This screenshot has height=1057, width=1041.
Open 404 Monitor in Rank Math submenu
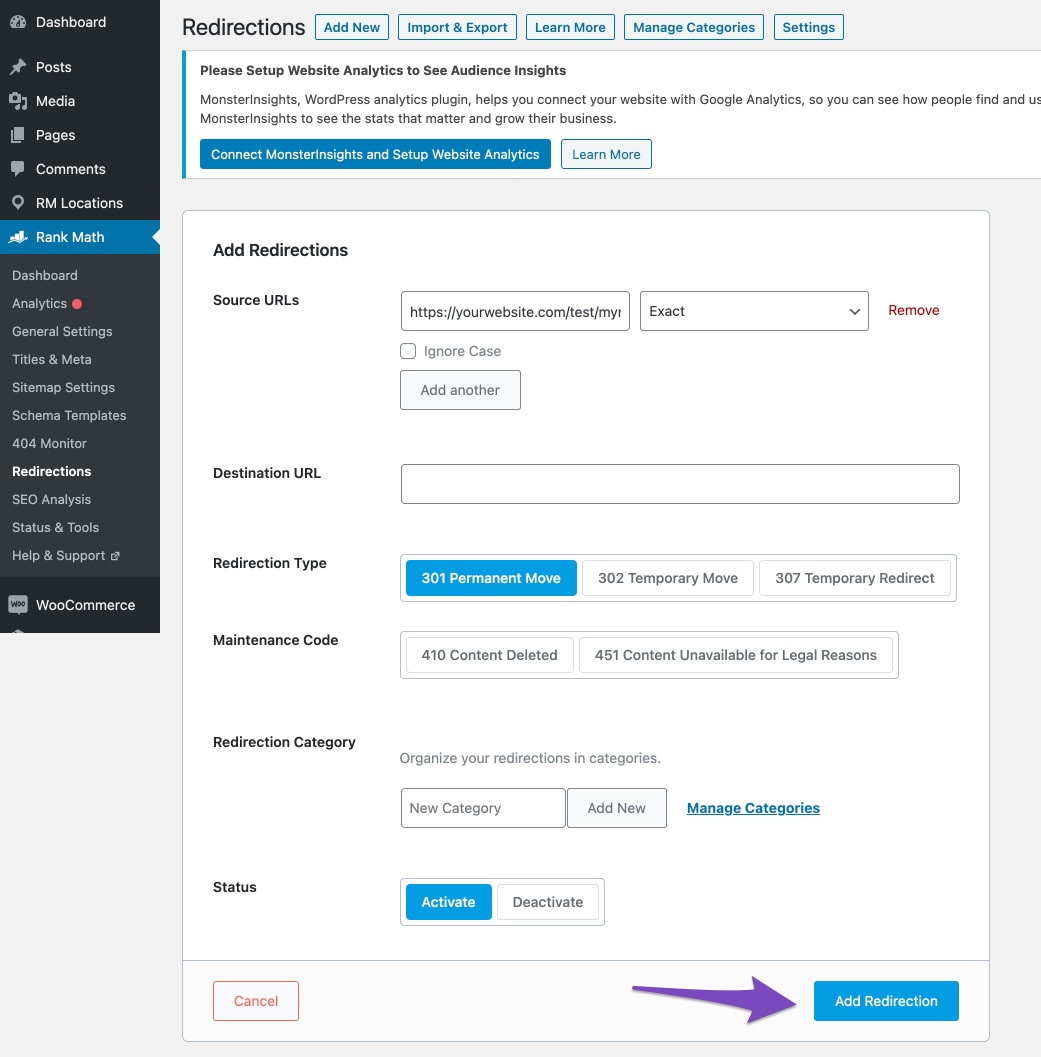pyautogui.click(x=49, y=443)
